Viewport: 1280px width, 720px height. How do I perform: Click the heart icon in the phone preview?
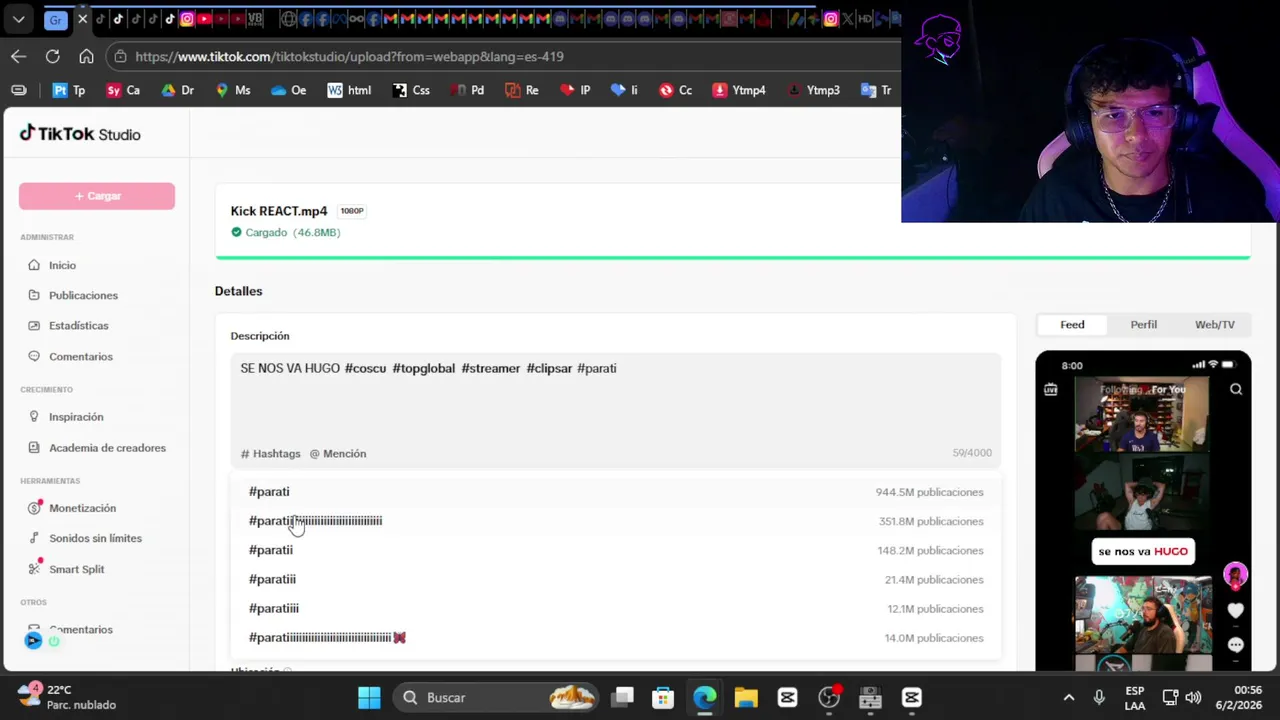pyautogui.click(x=1236, y=610)
